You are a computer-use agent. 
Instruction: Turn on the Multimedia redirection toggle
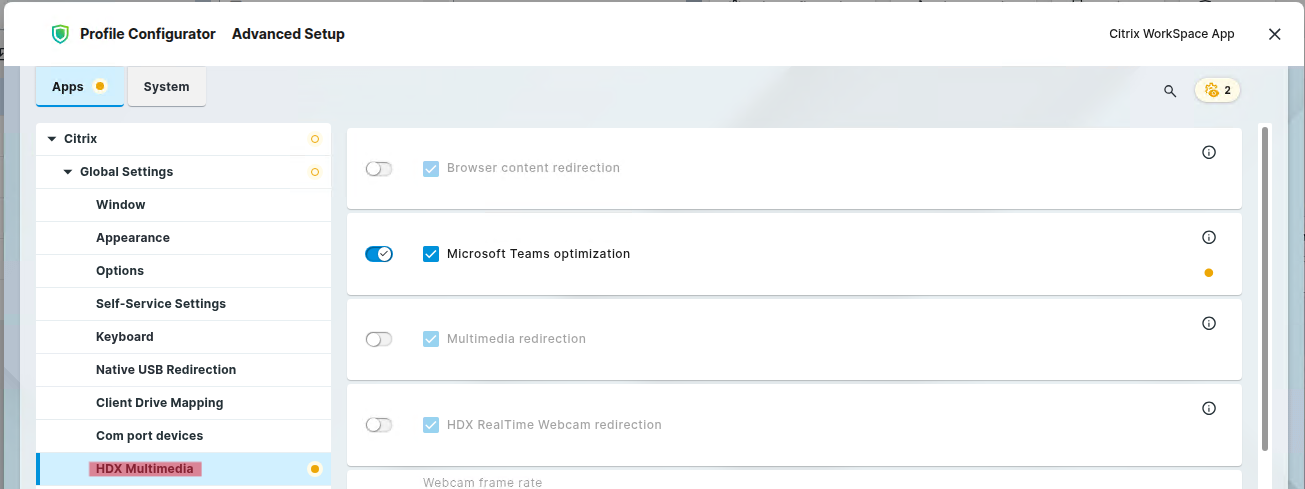379,339
